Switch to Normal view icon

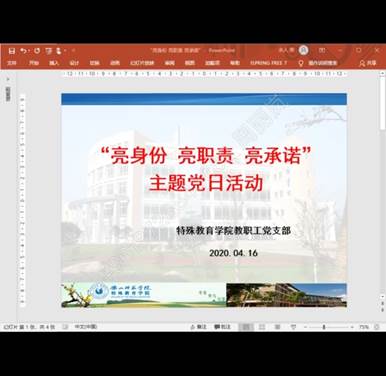(246, 327)
